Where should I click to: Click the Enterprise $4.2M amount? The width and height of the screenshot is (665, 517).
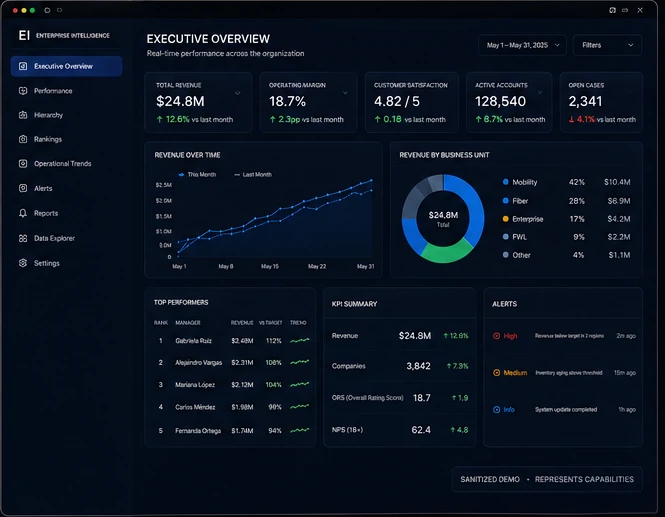[x=619, y=219]
